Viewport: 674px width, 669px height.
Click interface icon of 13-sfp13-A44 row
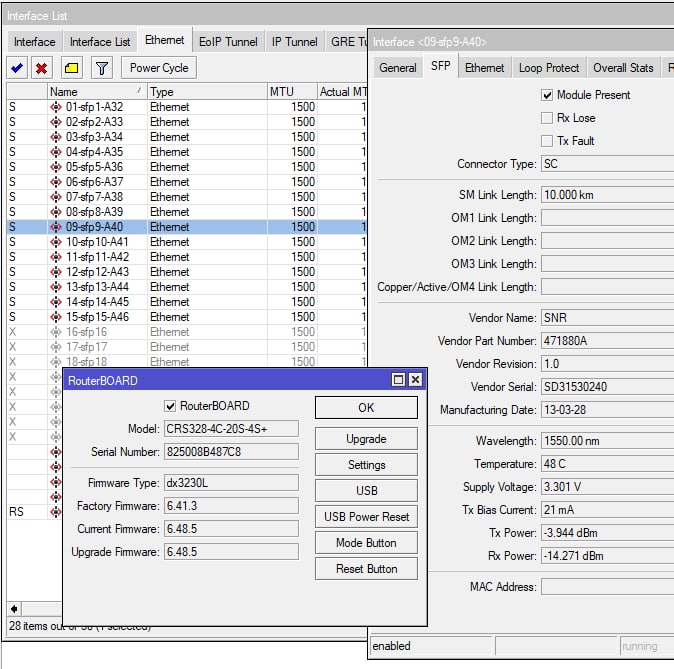[x=56, y=287]
